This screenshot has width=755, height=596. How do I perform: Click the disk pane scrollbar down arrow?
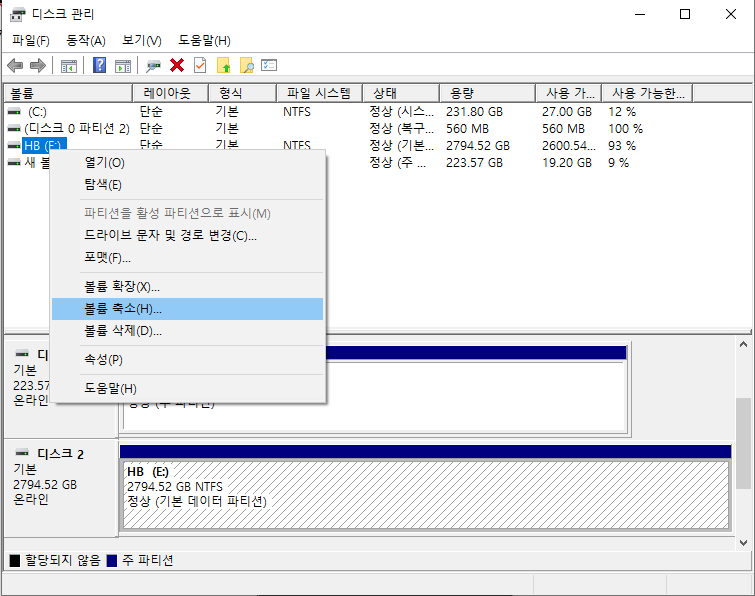[x=743, y=543]
